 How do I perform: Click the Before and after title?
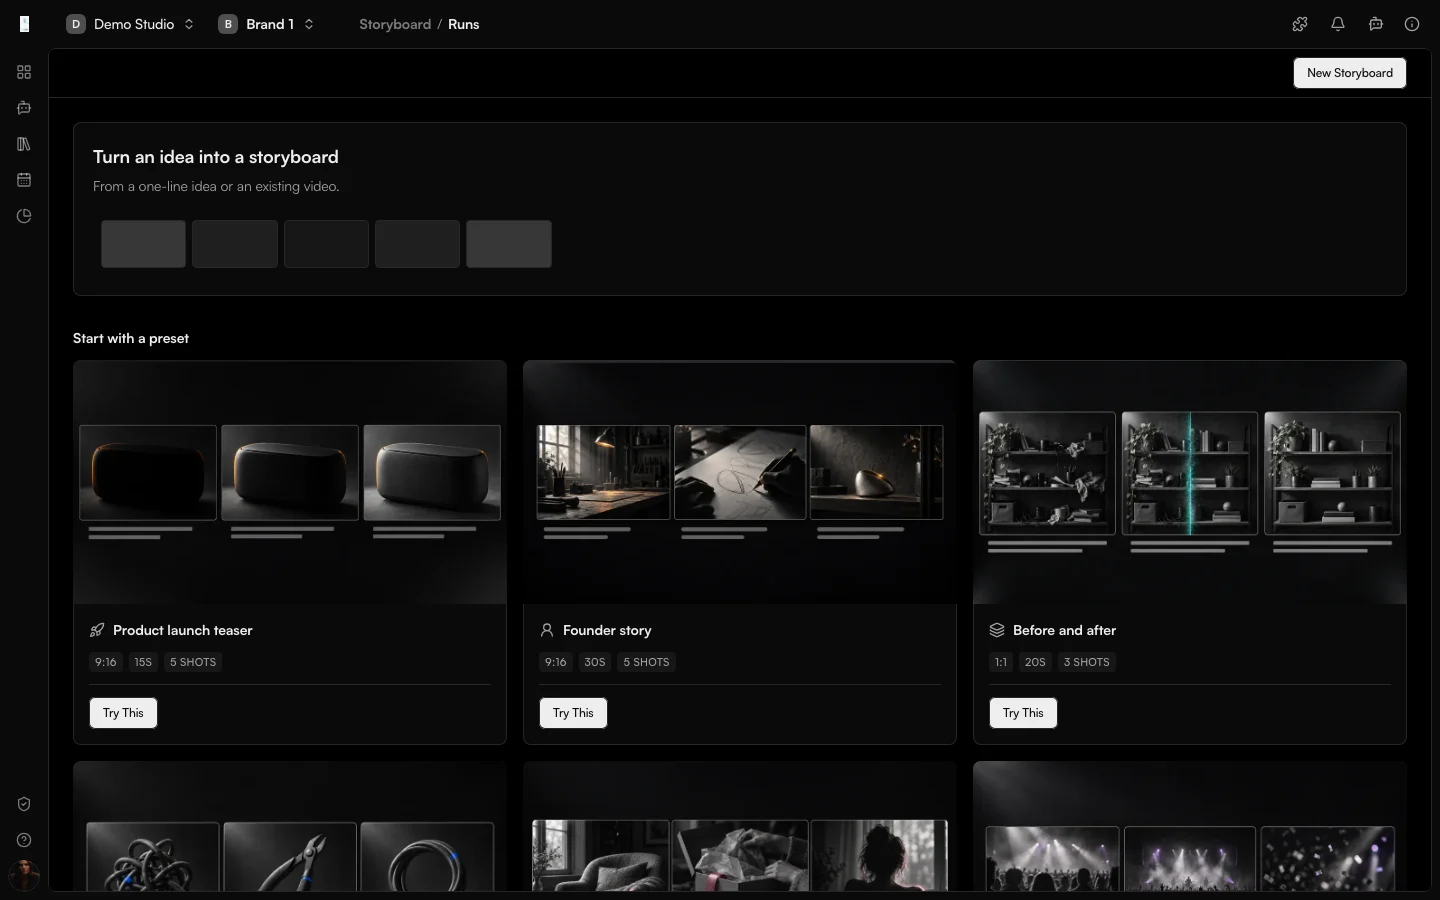[1064, 630]
